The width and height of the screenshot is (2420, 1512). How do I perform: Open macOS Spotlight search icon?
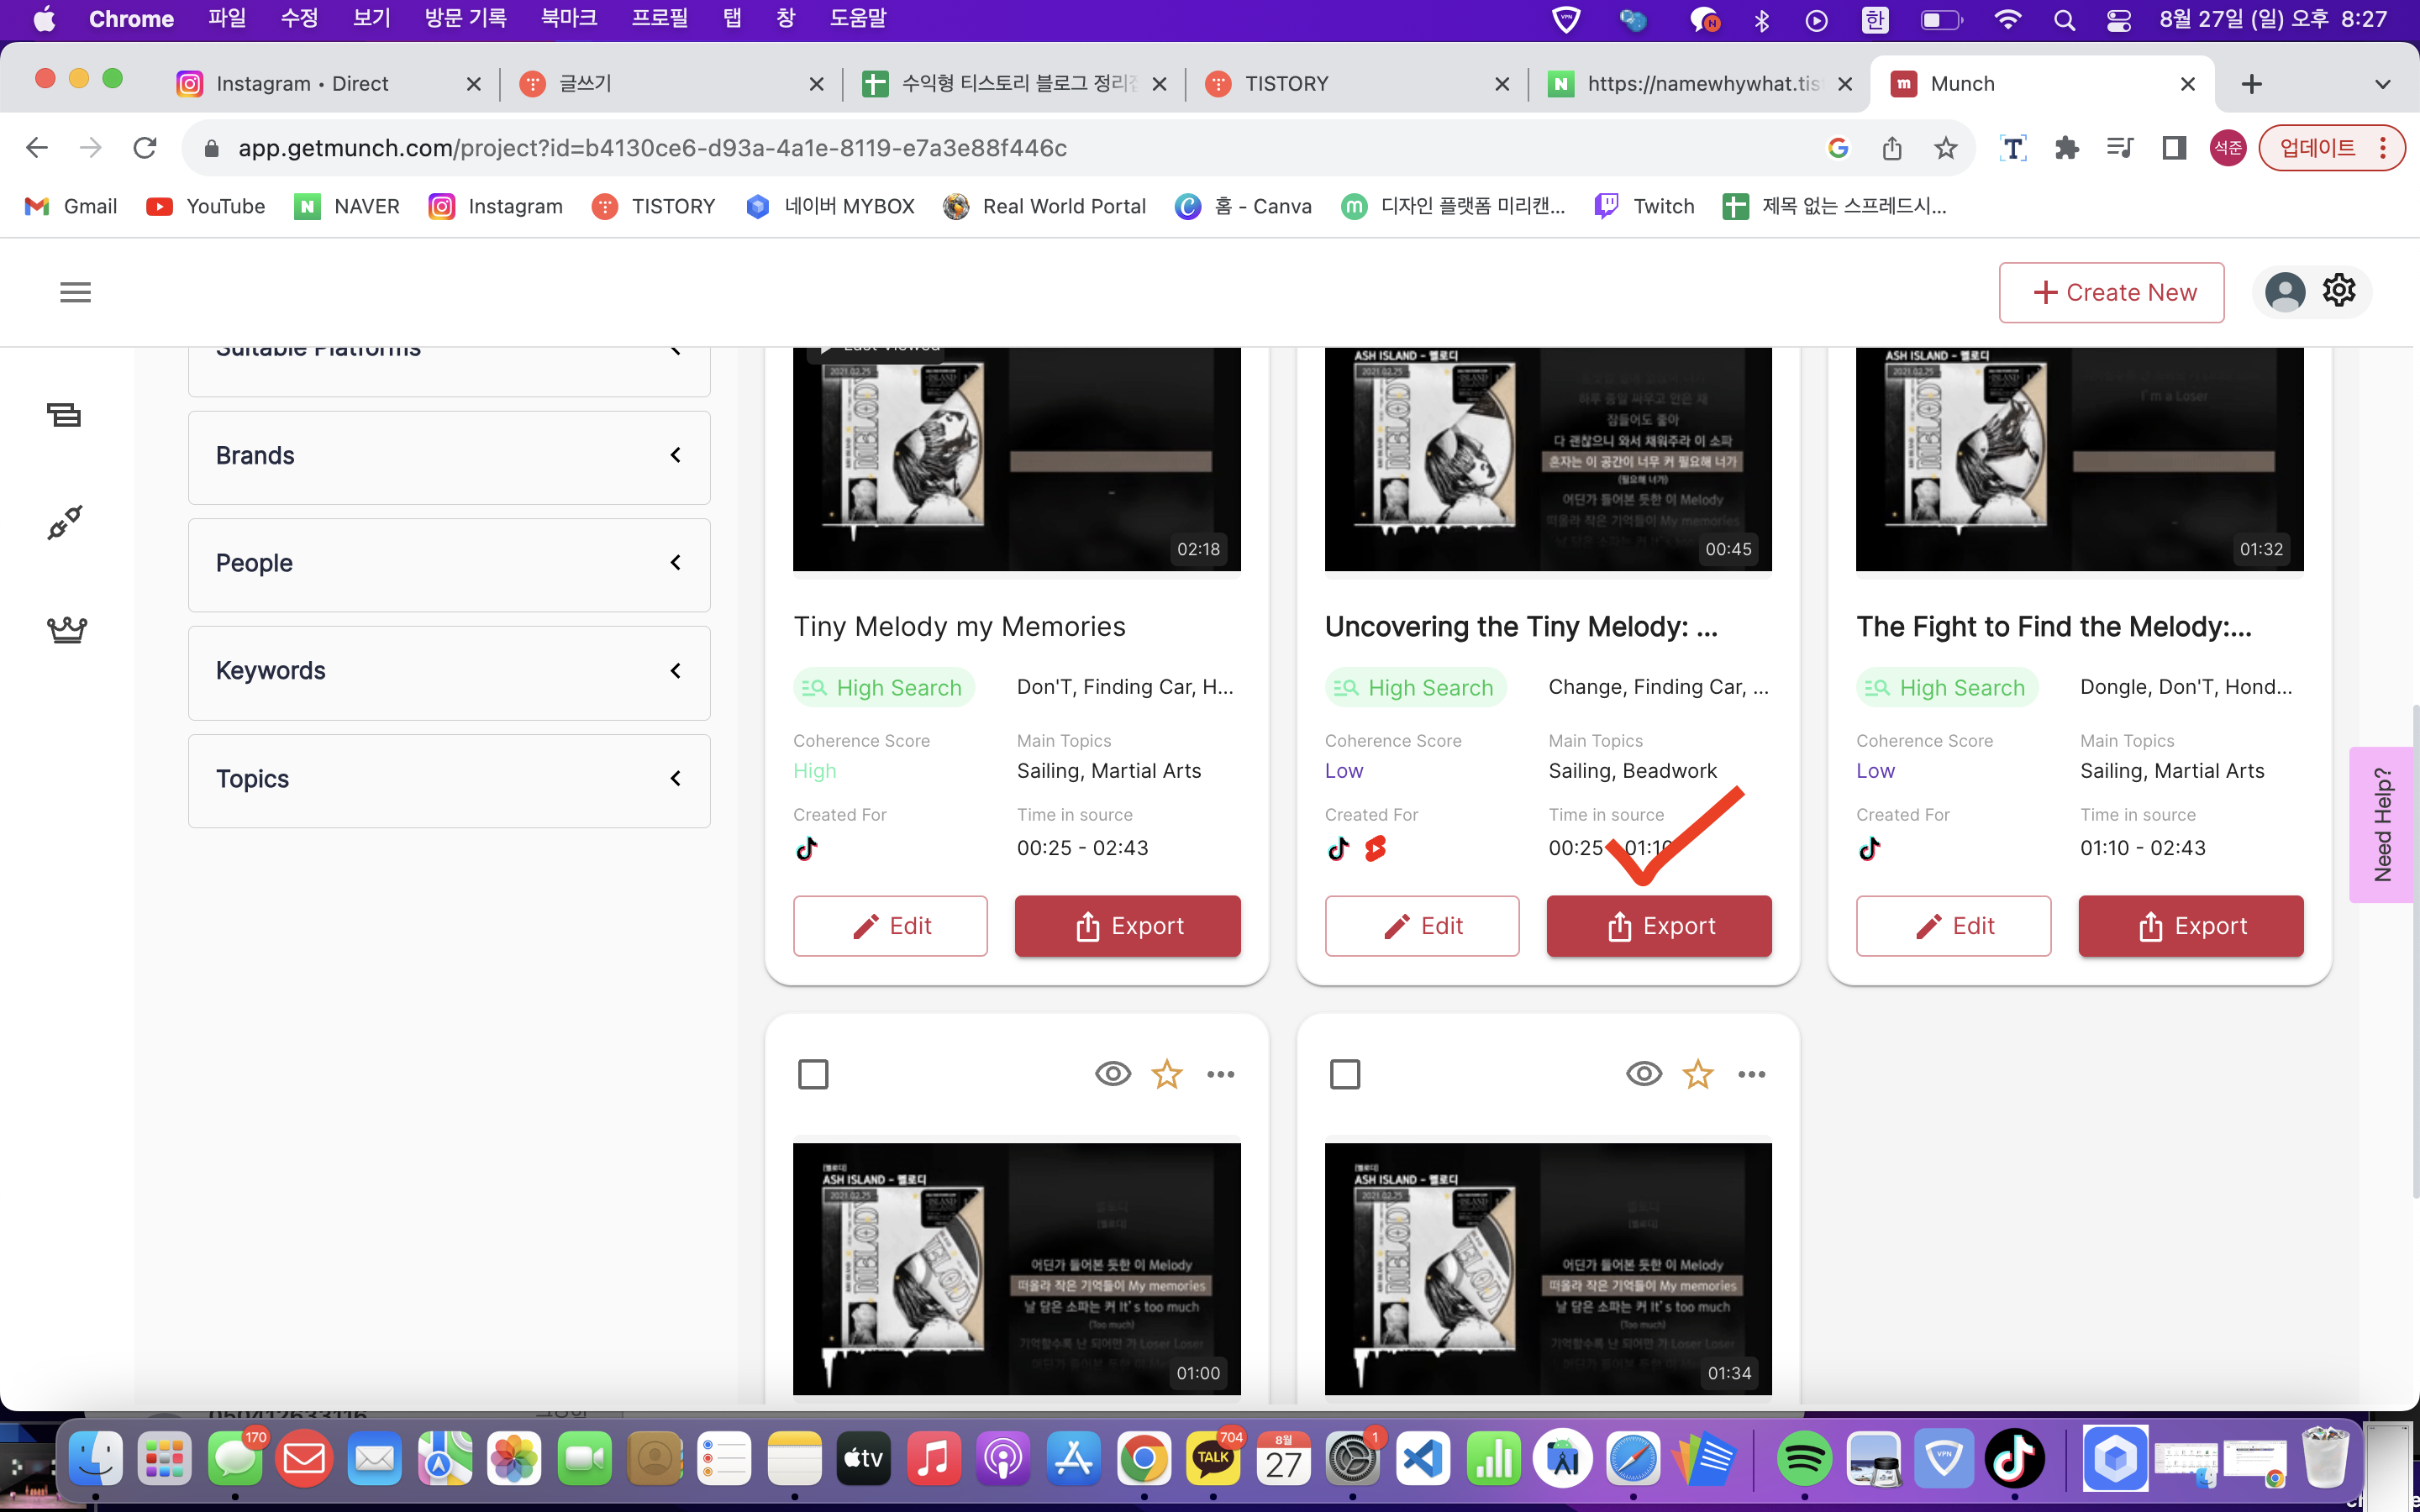2064,20
